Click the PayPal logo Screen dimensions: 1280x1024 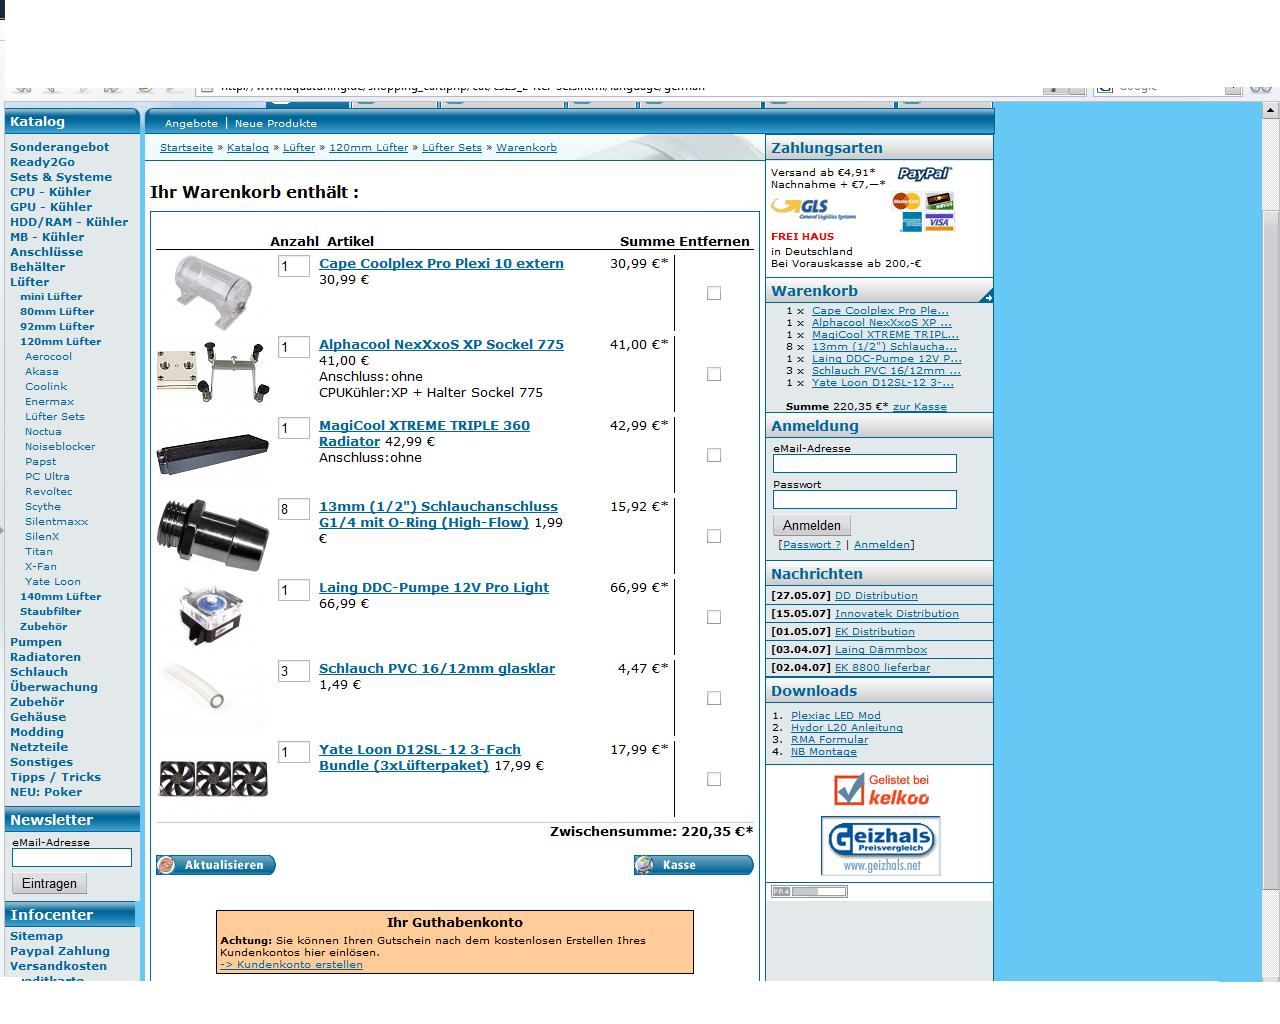pos(924,173)
